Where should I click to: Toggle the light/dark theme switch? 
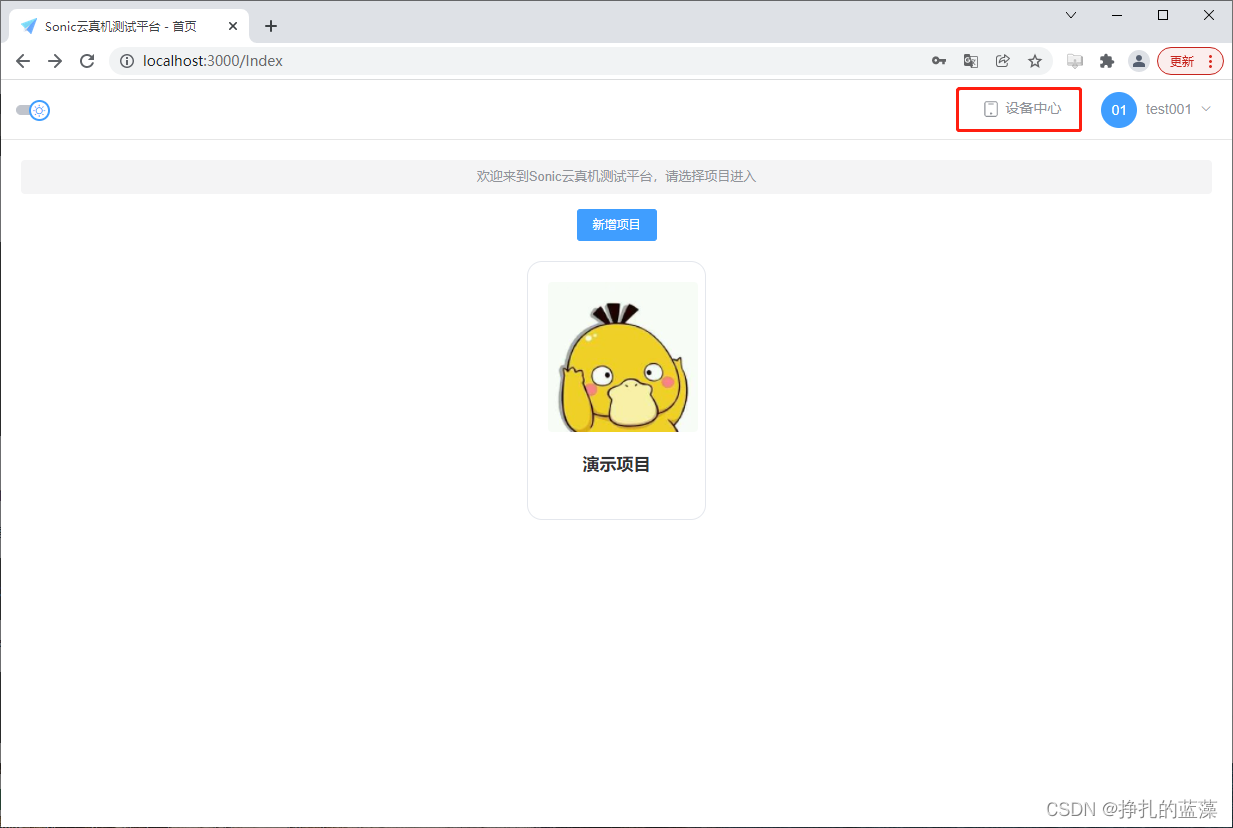(33, 110)
